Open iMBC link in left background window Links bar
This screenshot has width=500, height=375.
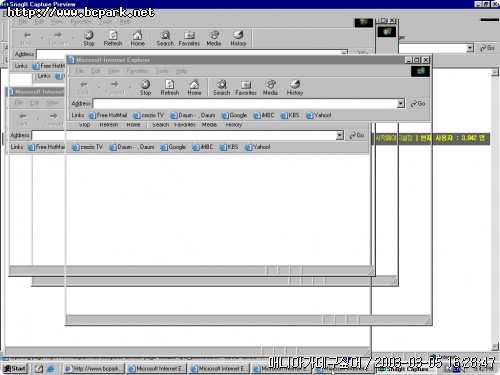[203, 147]
